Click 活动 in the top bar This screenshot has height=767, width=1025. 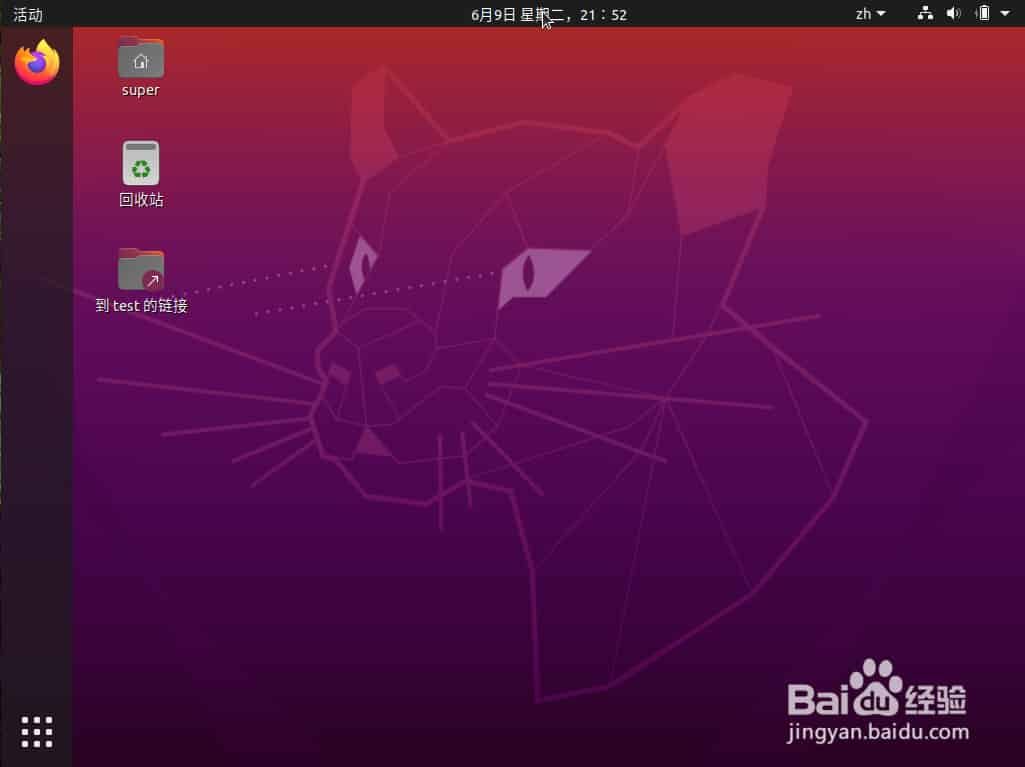point(26,14)
